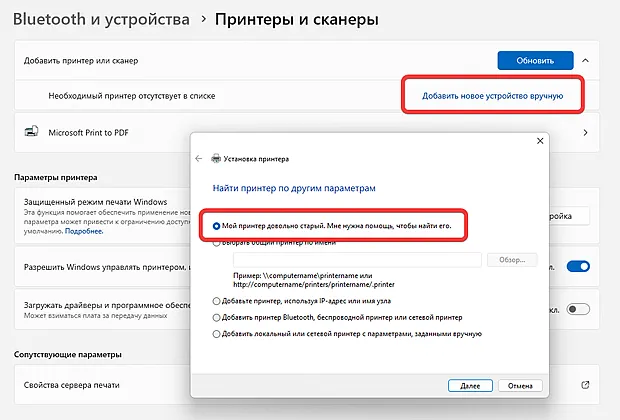Collapse the Добавить принтер или сканер section
The width and height of the screenshot is (620, 420).
coord(586,61)
